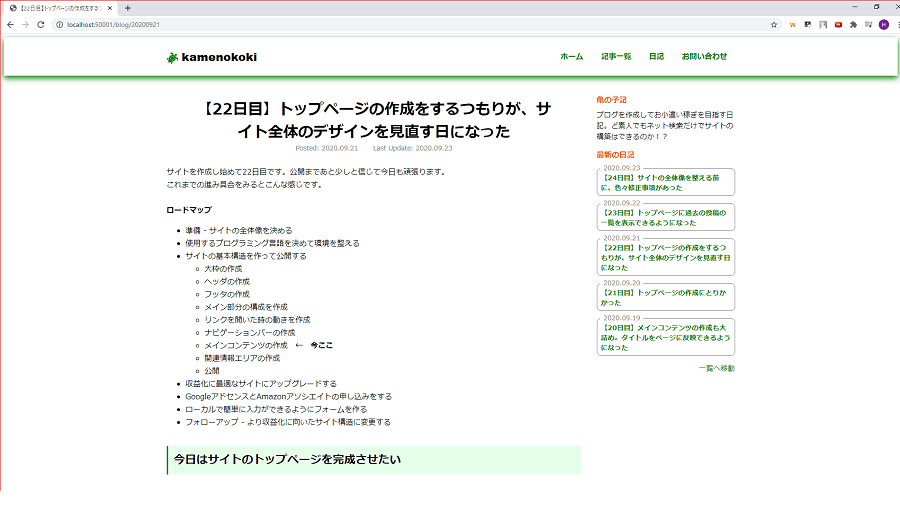The image size is (900, 514).
Task: Reload the page with the refresh icon
Action: point(41,24)
